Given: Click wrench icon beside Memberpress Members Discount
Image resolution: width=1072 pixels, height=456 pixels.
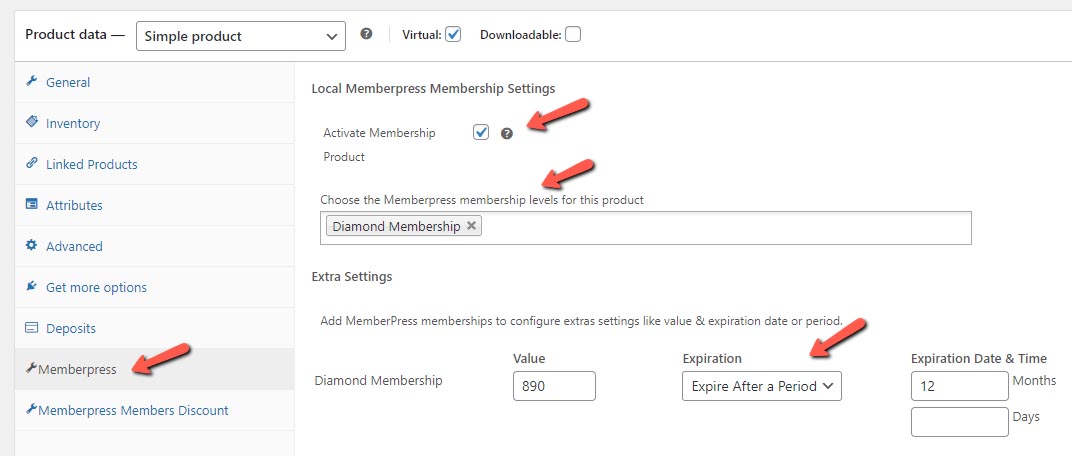Looking at the screenshot, I should (x=31, y=410).
